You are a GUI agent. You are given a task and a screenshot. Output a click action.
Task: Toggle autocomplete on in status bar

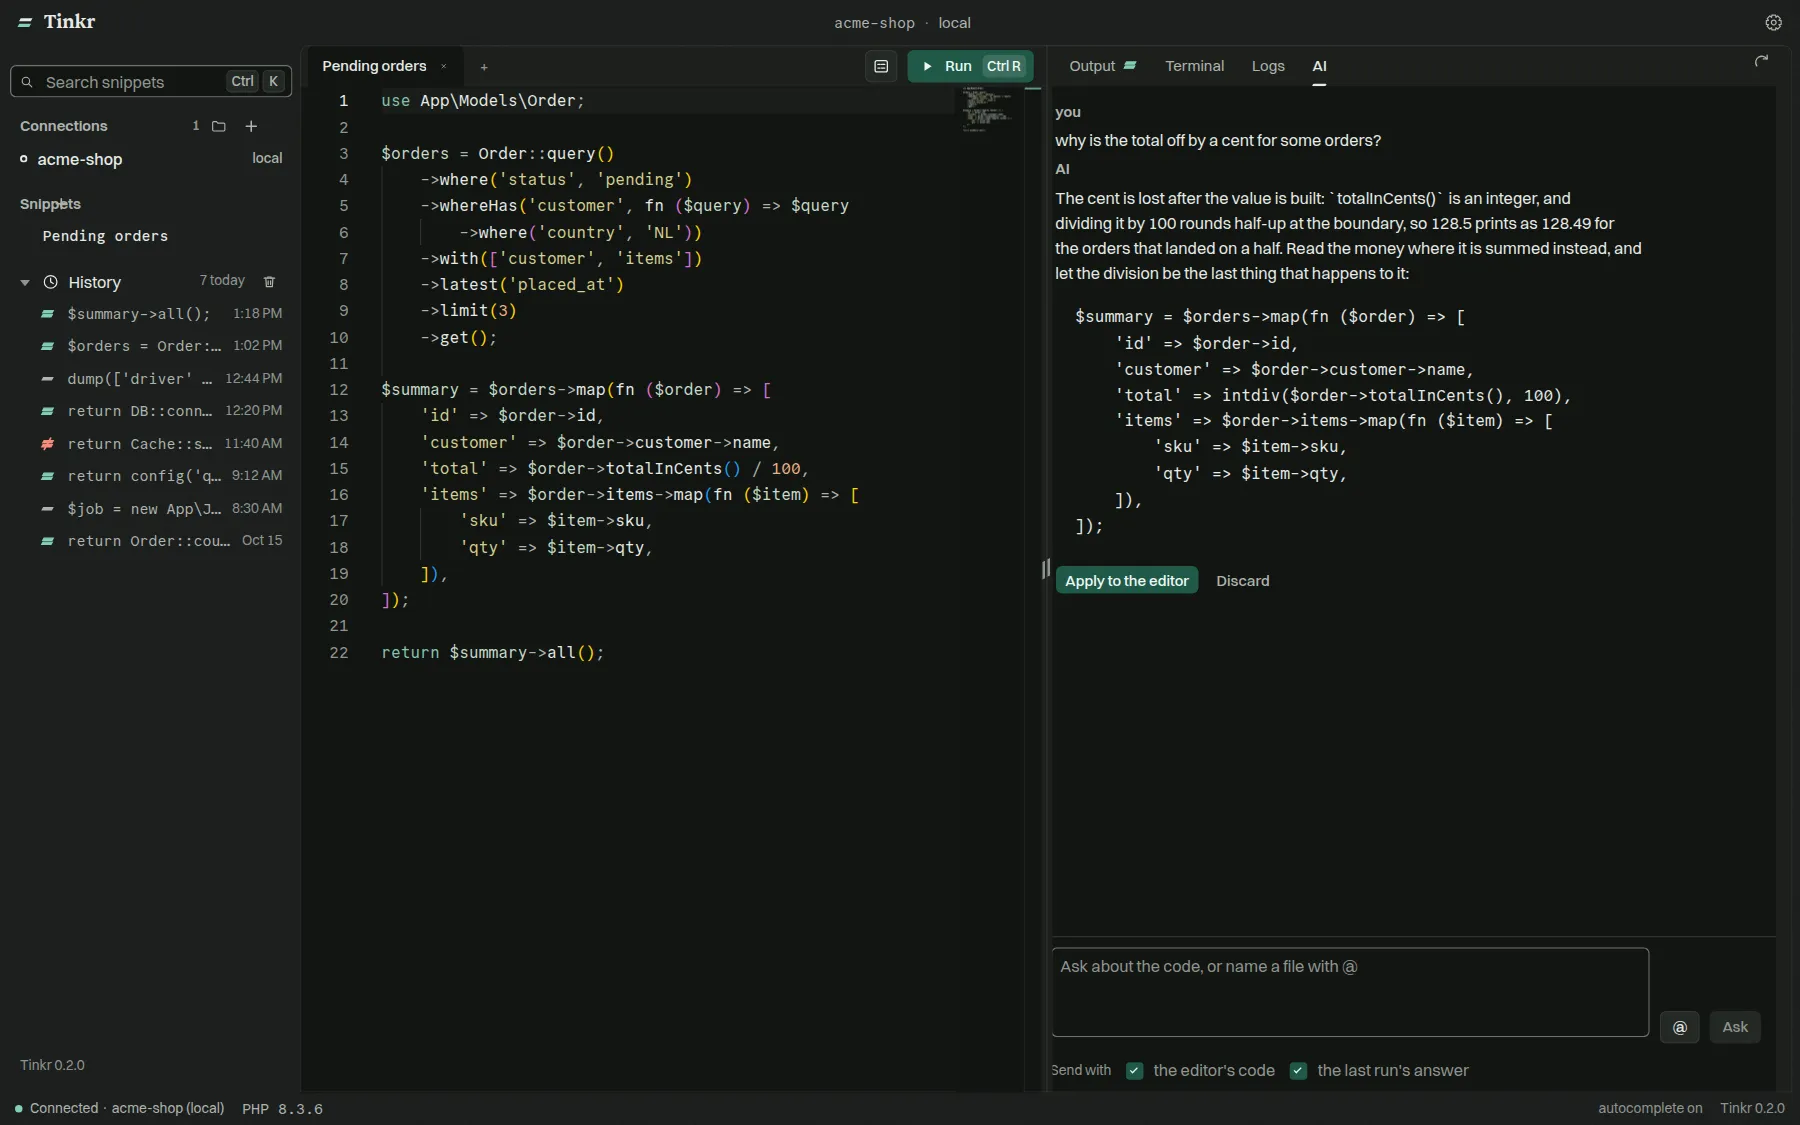click(x=1650, y=1108)
